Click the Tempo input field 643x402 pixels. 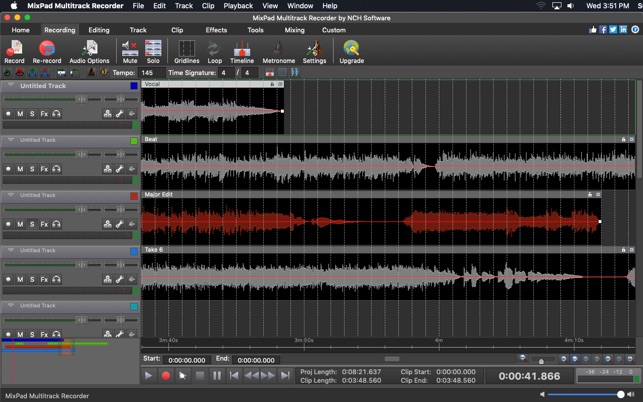[150, 73]
